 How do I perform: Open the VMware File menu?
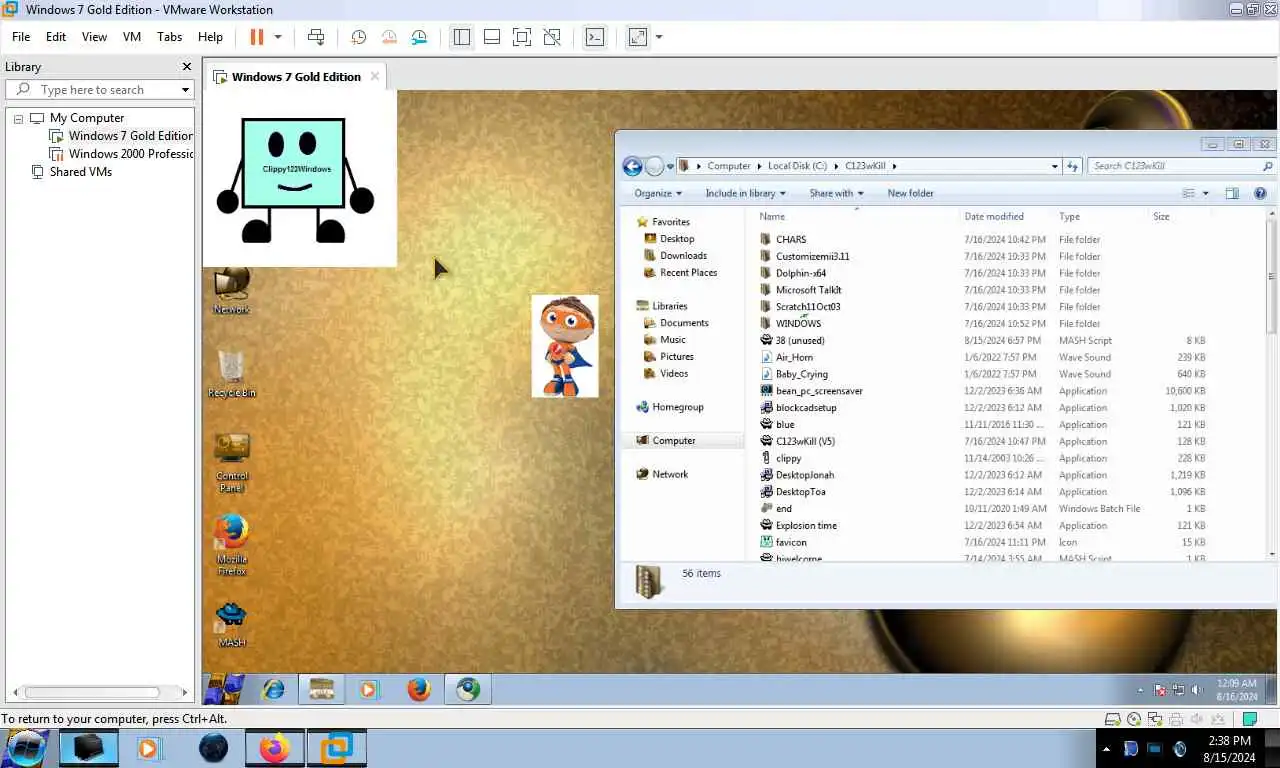click(x=21, y=37)
